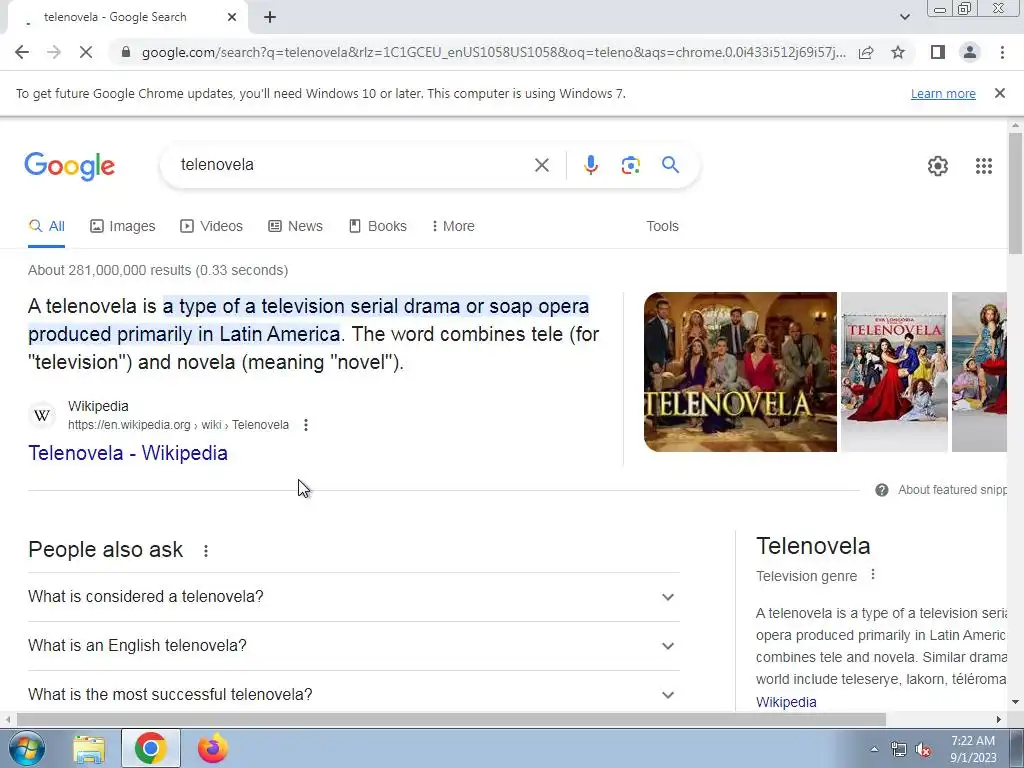Open the Chrome profile avatar
The width and height of the screenshot is (1024, 768).
coord(970,52)
